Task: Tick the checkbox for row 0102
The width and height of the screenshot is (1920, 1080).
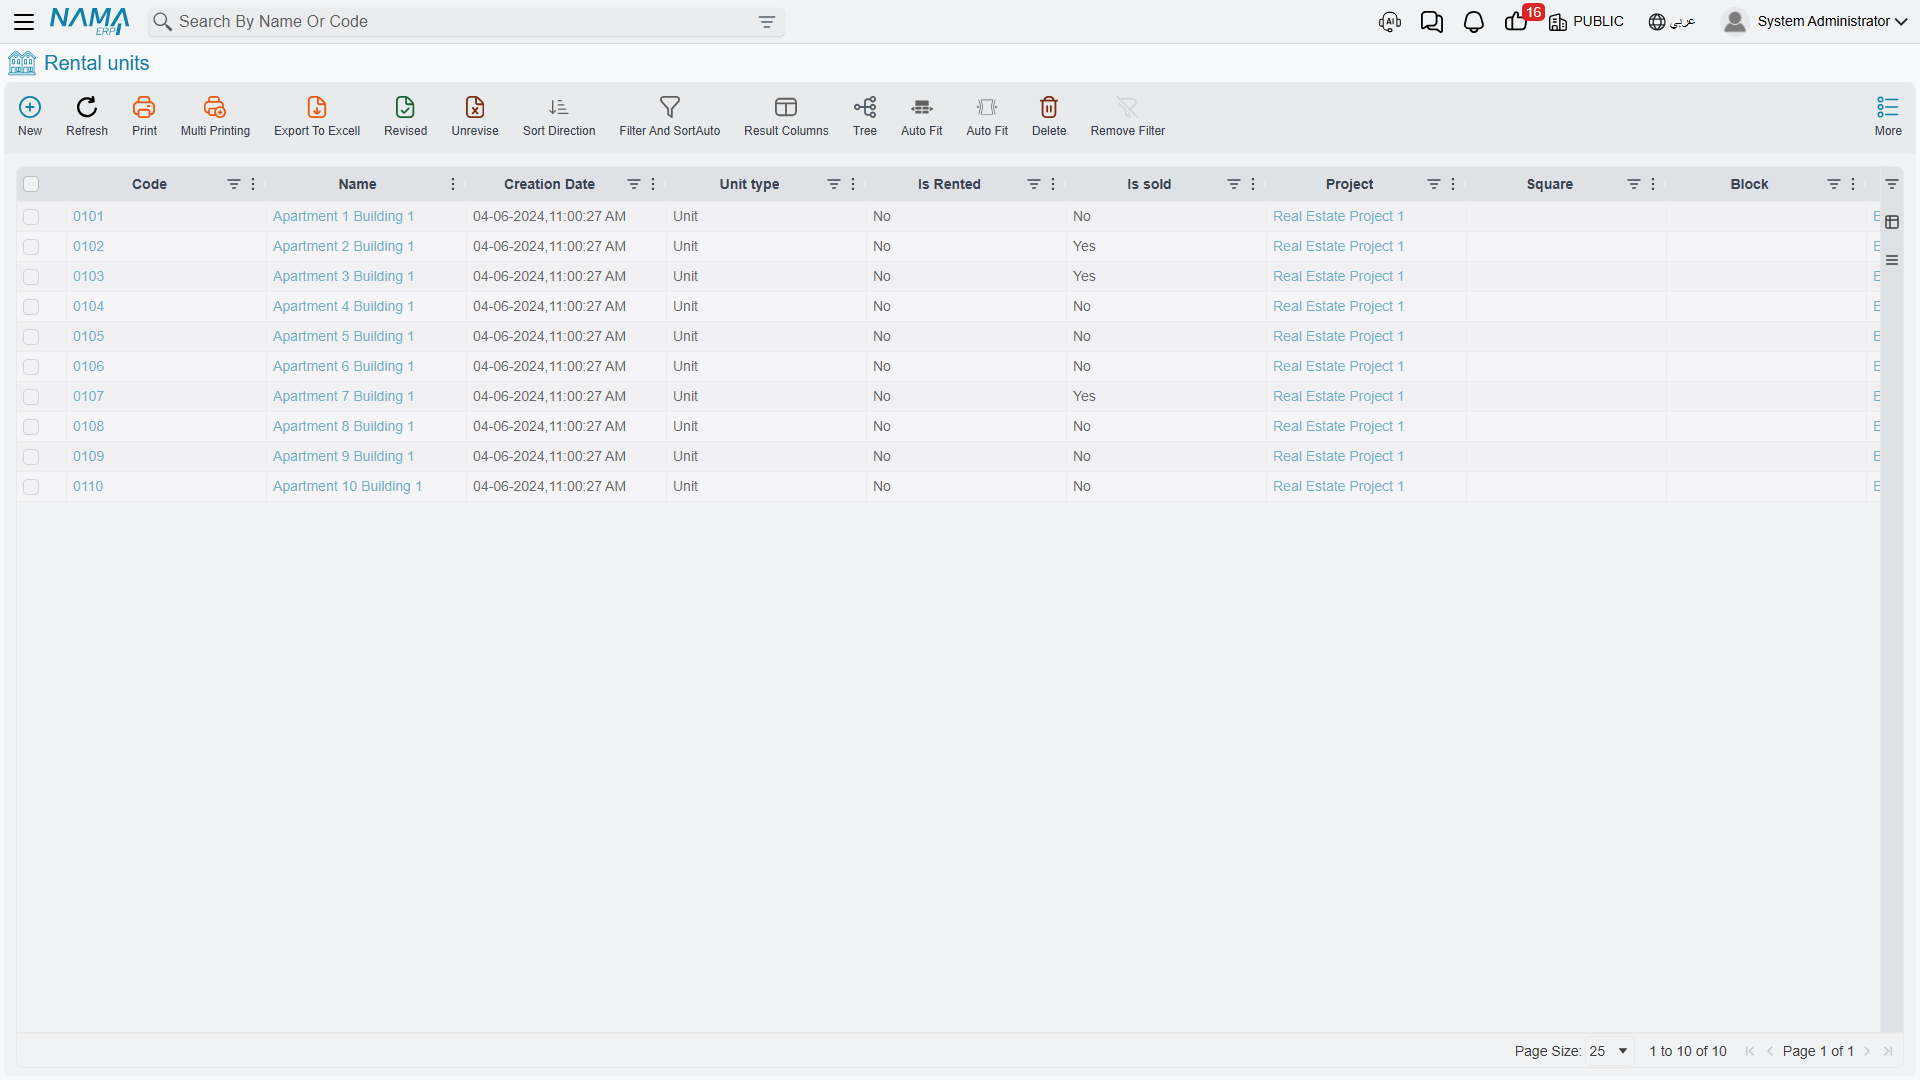Action: (31, 247)
